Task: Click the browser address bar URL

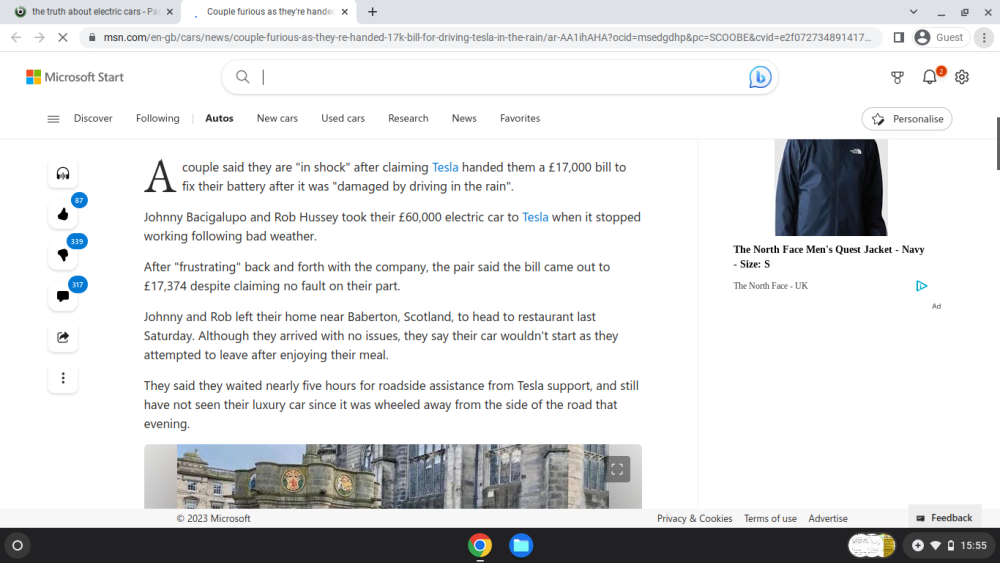Action: [487, 38]
